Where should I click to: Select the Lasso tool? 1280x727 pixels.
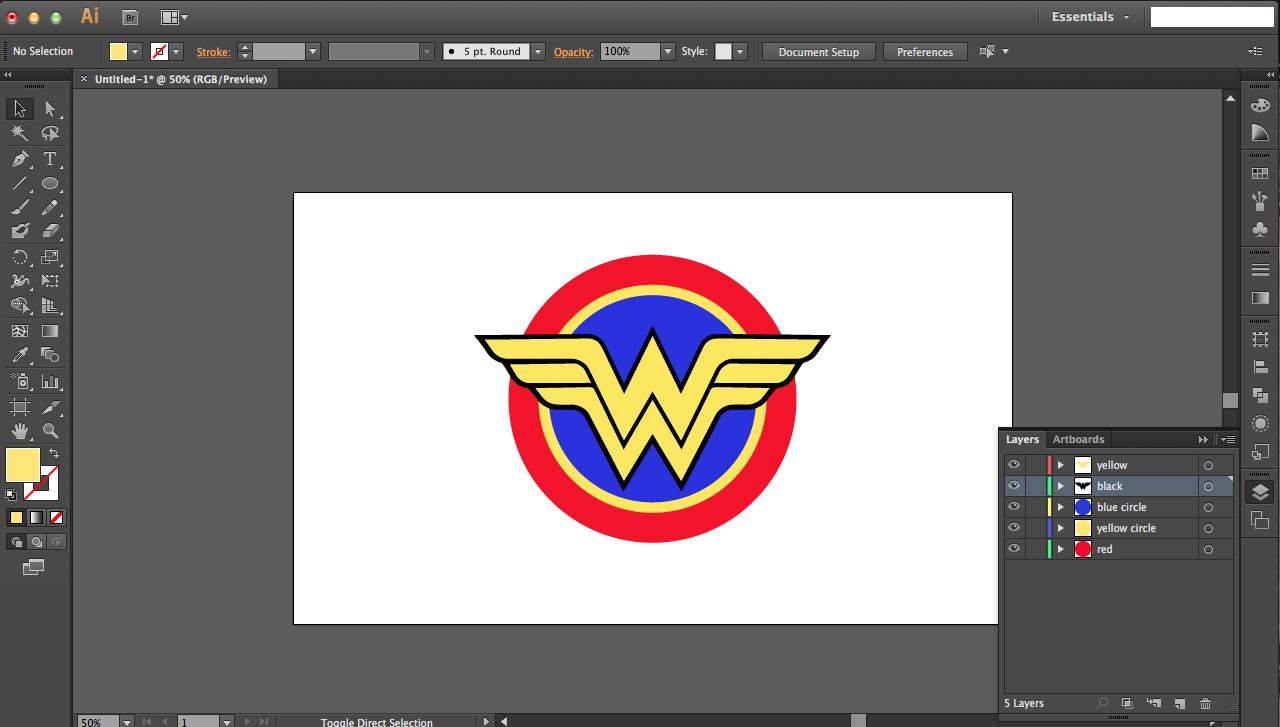(50, 133)
